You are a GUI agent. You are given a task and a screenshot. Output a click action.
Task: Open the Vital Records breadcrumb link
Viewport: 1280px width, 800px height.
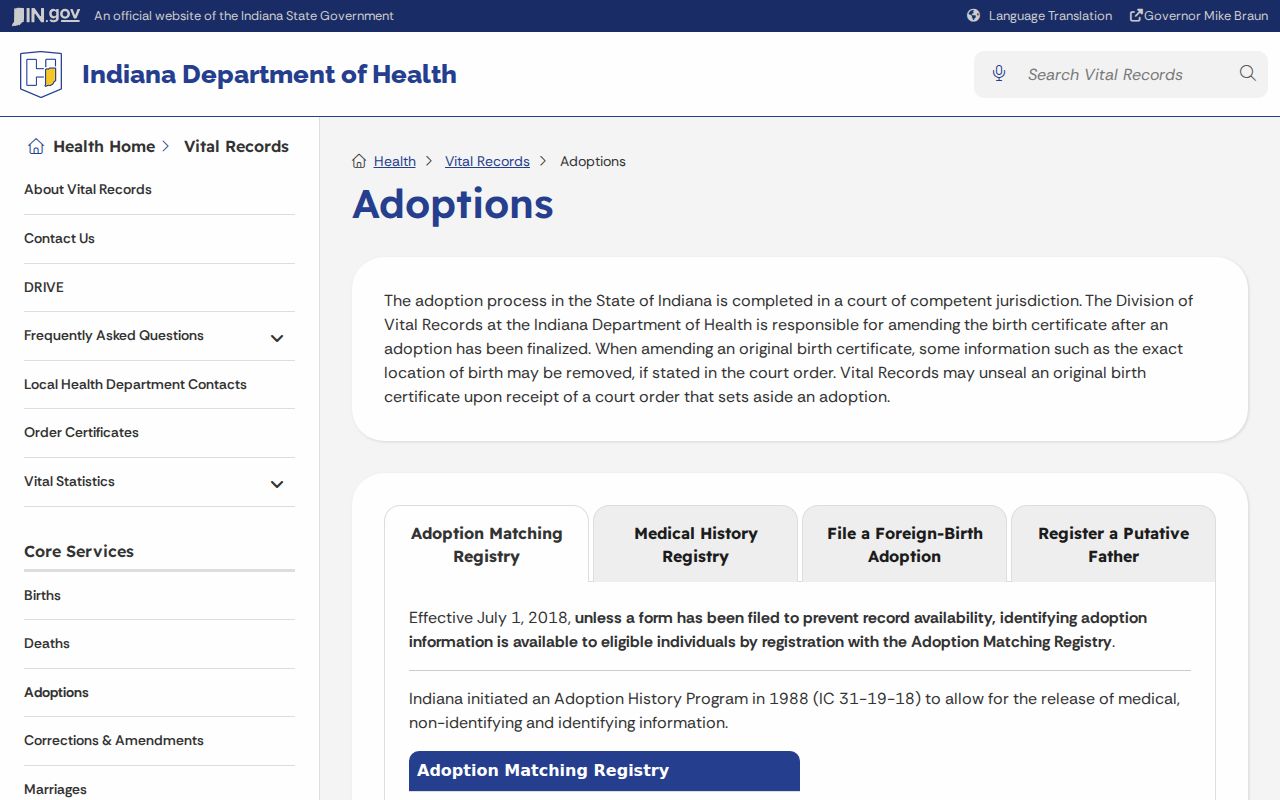487,161
